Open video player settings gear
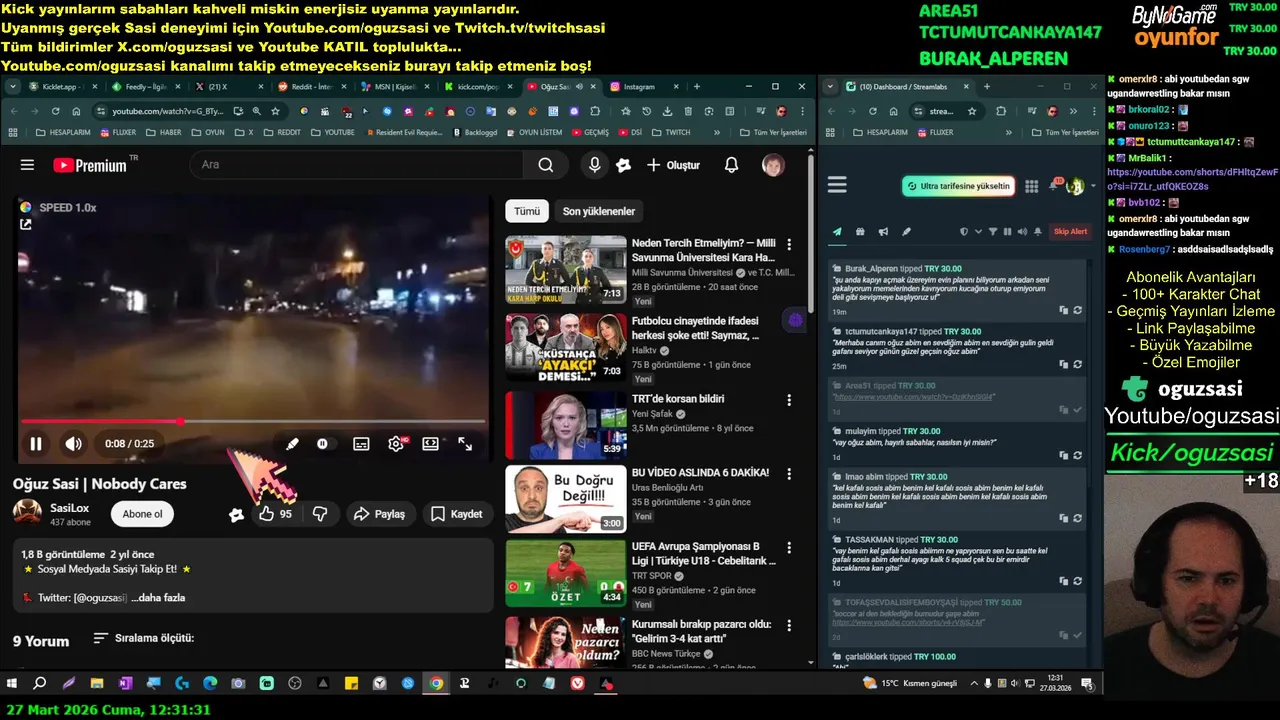 click(396, 444)
